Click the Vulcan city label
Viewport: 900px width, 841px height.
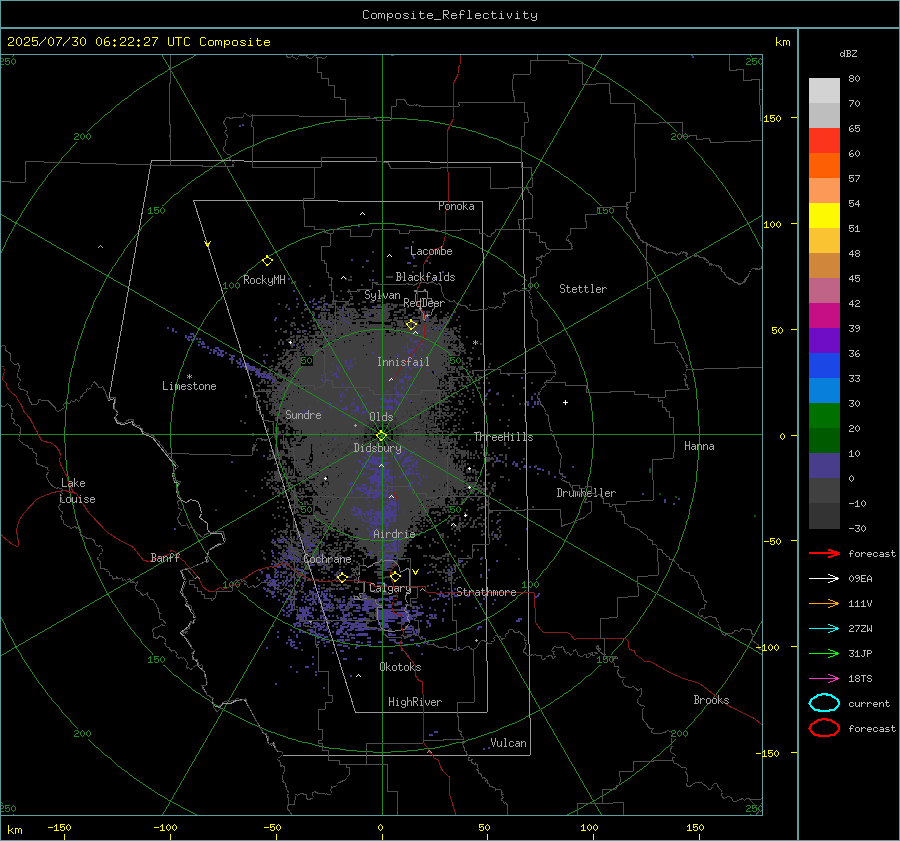pos(508,743)
